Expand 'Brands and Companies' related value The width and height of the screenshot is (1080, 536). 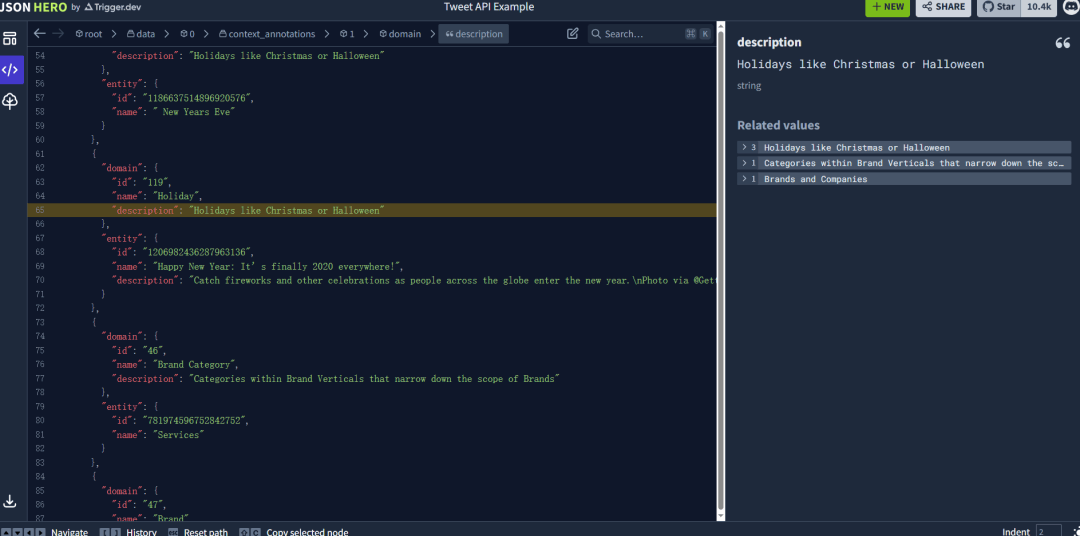(x=744, y=179)
